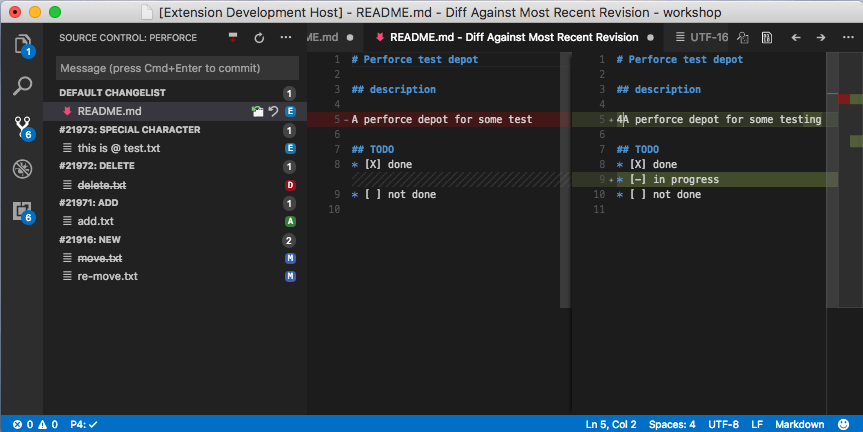
Task: Click the left diff pane vertical scrollbar
Action: pyautogui.click(x=565, y=180)
